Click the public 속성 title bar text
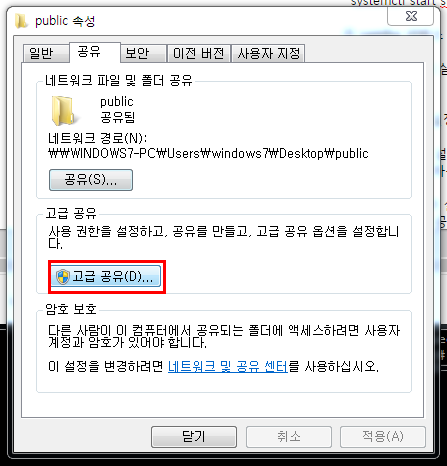 coord(65,21)
